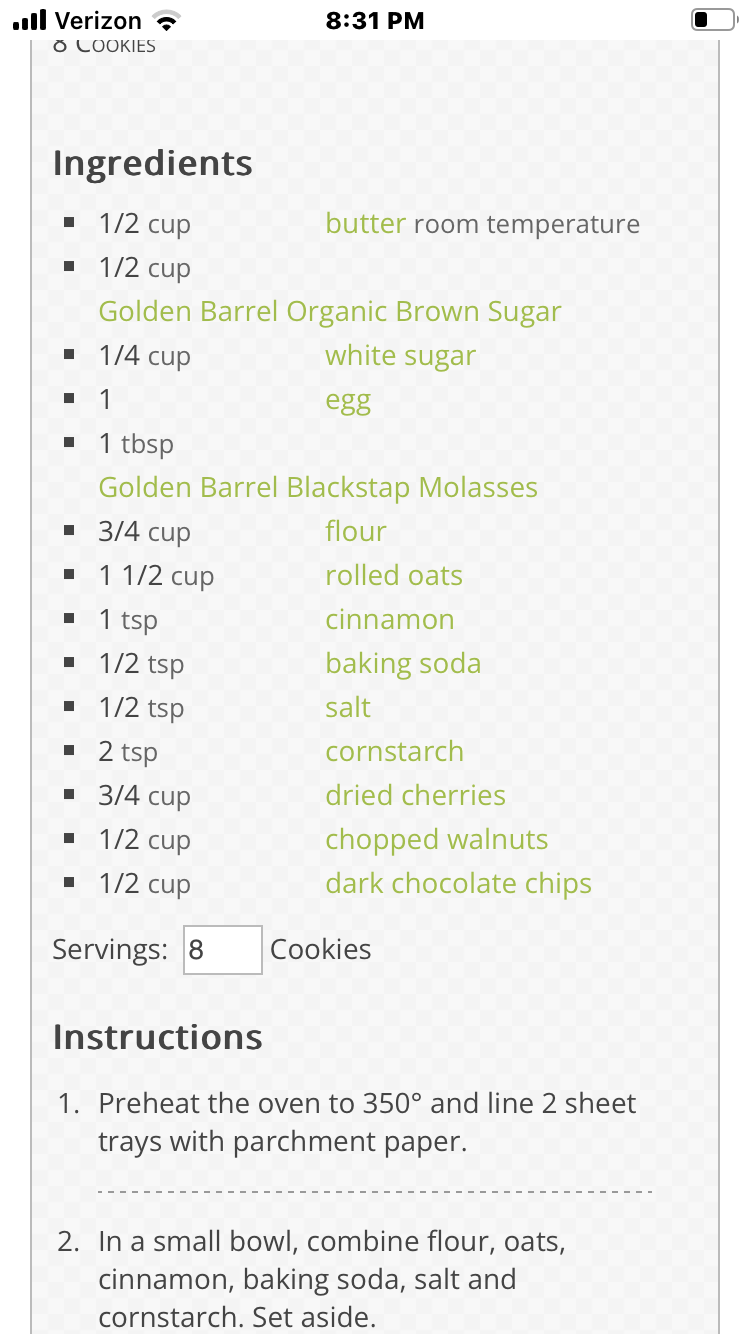Viewport: 750px width, 1334px height.
Task: Tap the 8:31 PM clock
Action: [375, 20]
